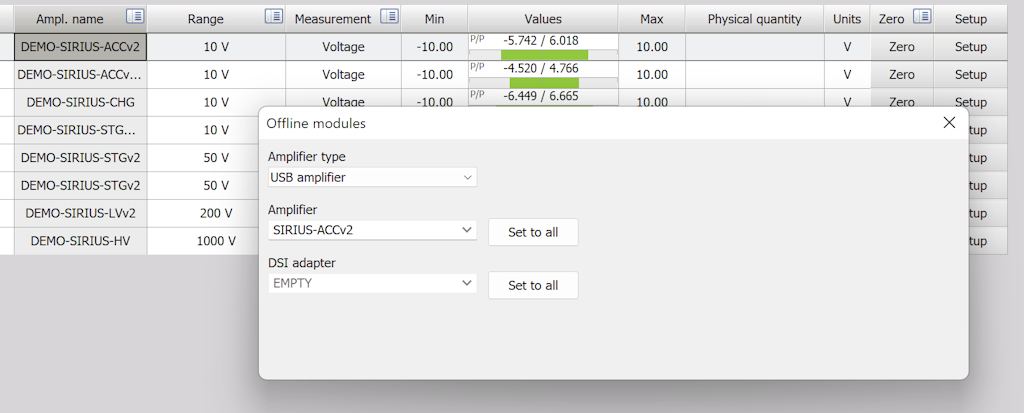Click the values bar showing -4.520 / 4.766
Screen dimensions: 1024x413
[x=543, y=75]
